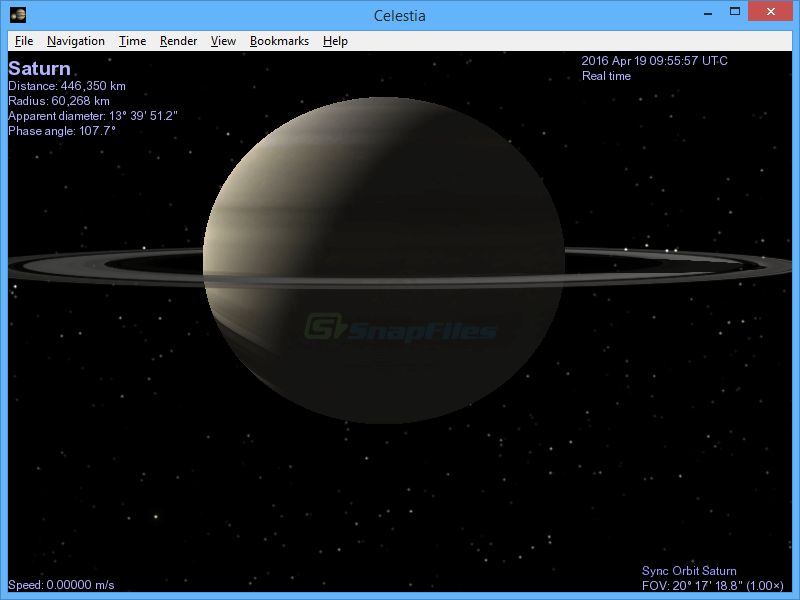Screen dimensions: 800x600
Task: Click the Celestia app icon in title bar
Action: pyautogui.click(x=18, y=15)
